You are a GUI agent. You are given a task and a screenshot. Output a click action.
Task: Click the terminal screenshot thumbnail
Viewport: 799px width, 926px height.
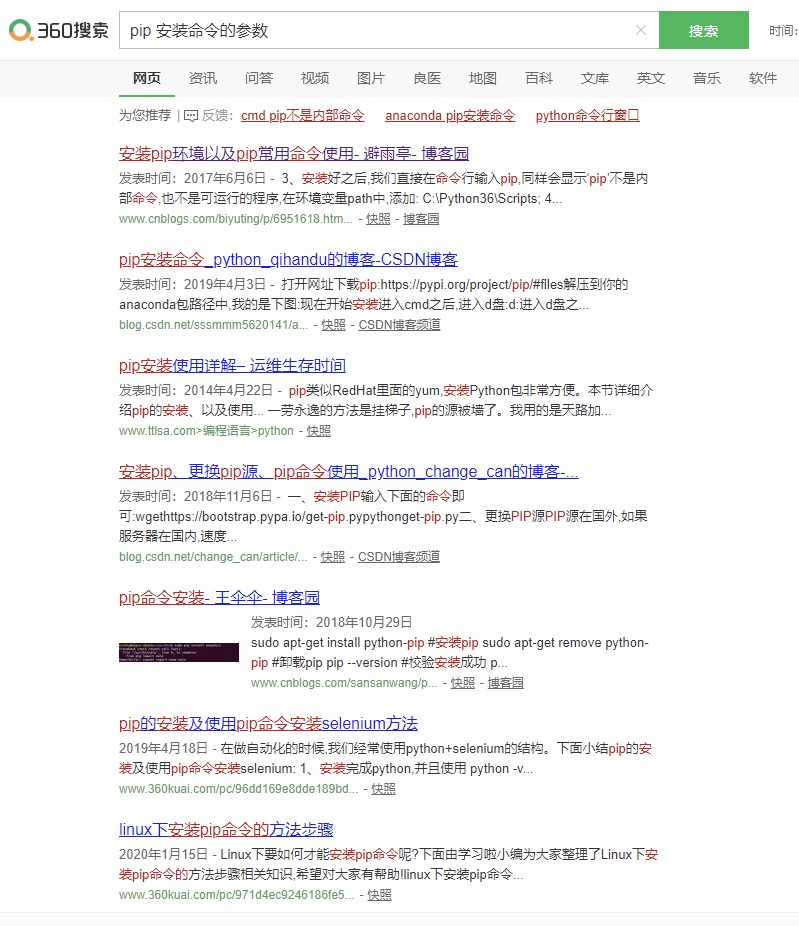(179, 653)
